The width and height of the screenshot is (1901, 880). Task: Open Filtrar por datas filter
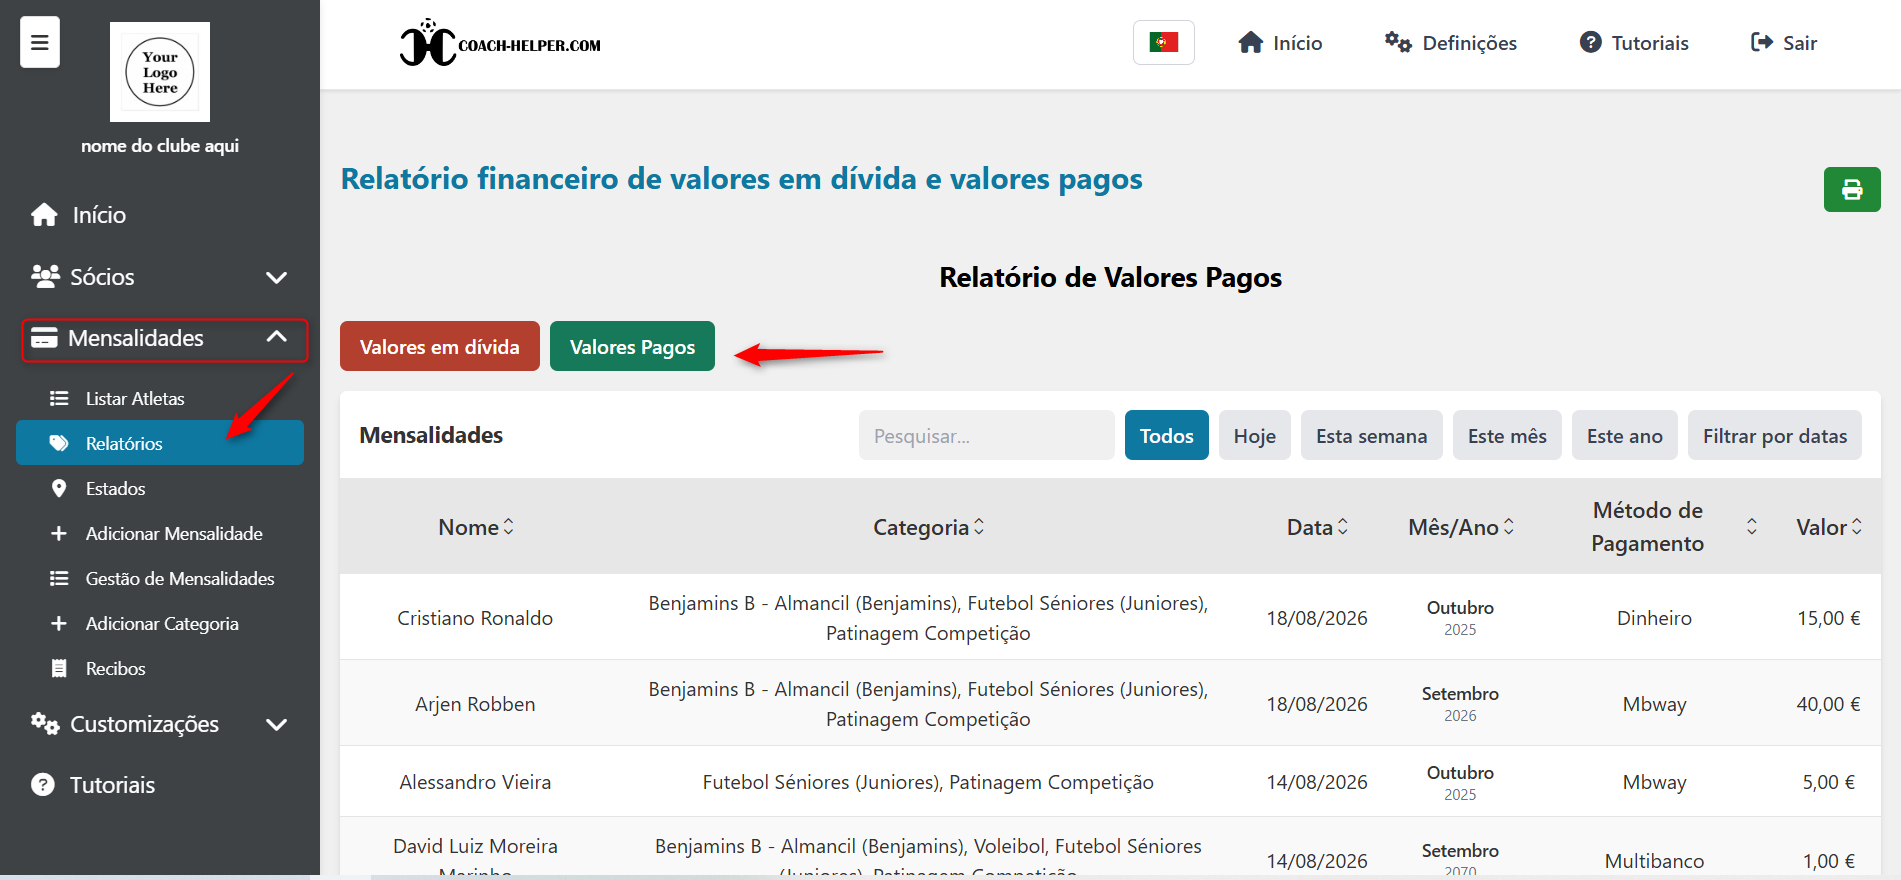click(1775, 435)
